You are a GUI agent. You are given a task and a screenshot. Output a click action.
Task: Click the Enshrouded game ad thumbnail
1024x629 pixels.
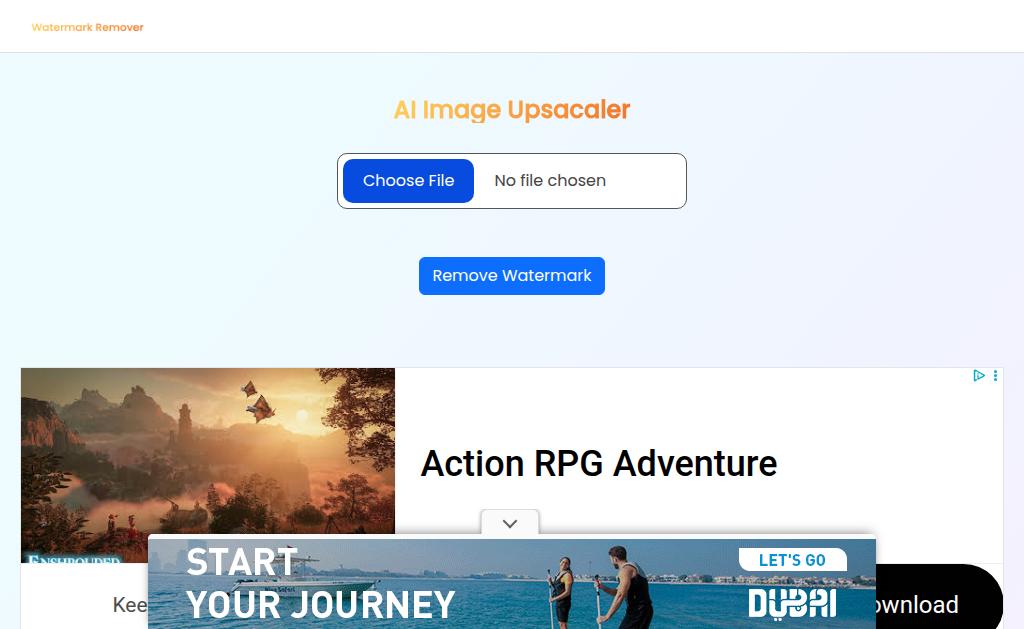coord(208,465)
